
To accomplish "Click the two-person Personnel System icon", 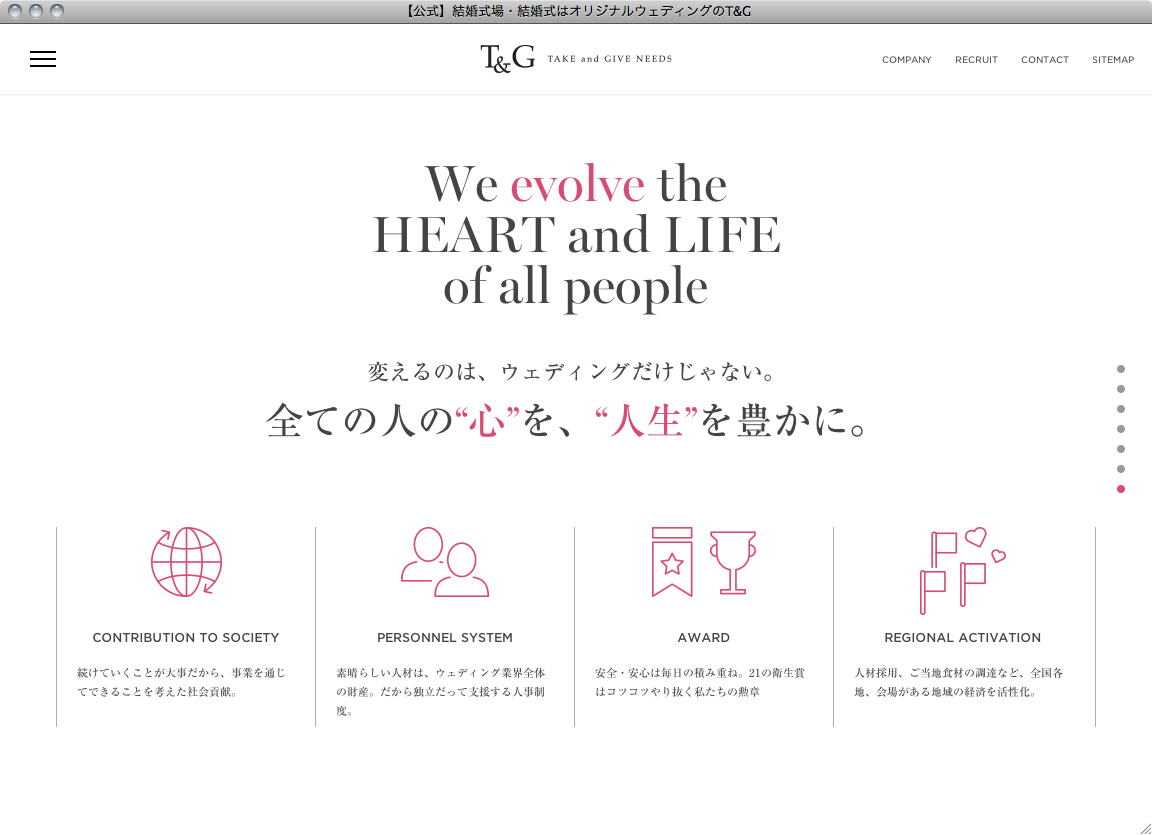I will [x=445, y=562].
